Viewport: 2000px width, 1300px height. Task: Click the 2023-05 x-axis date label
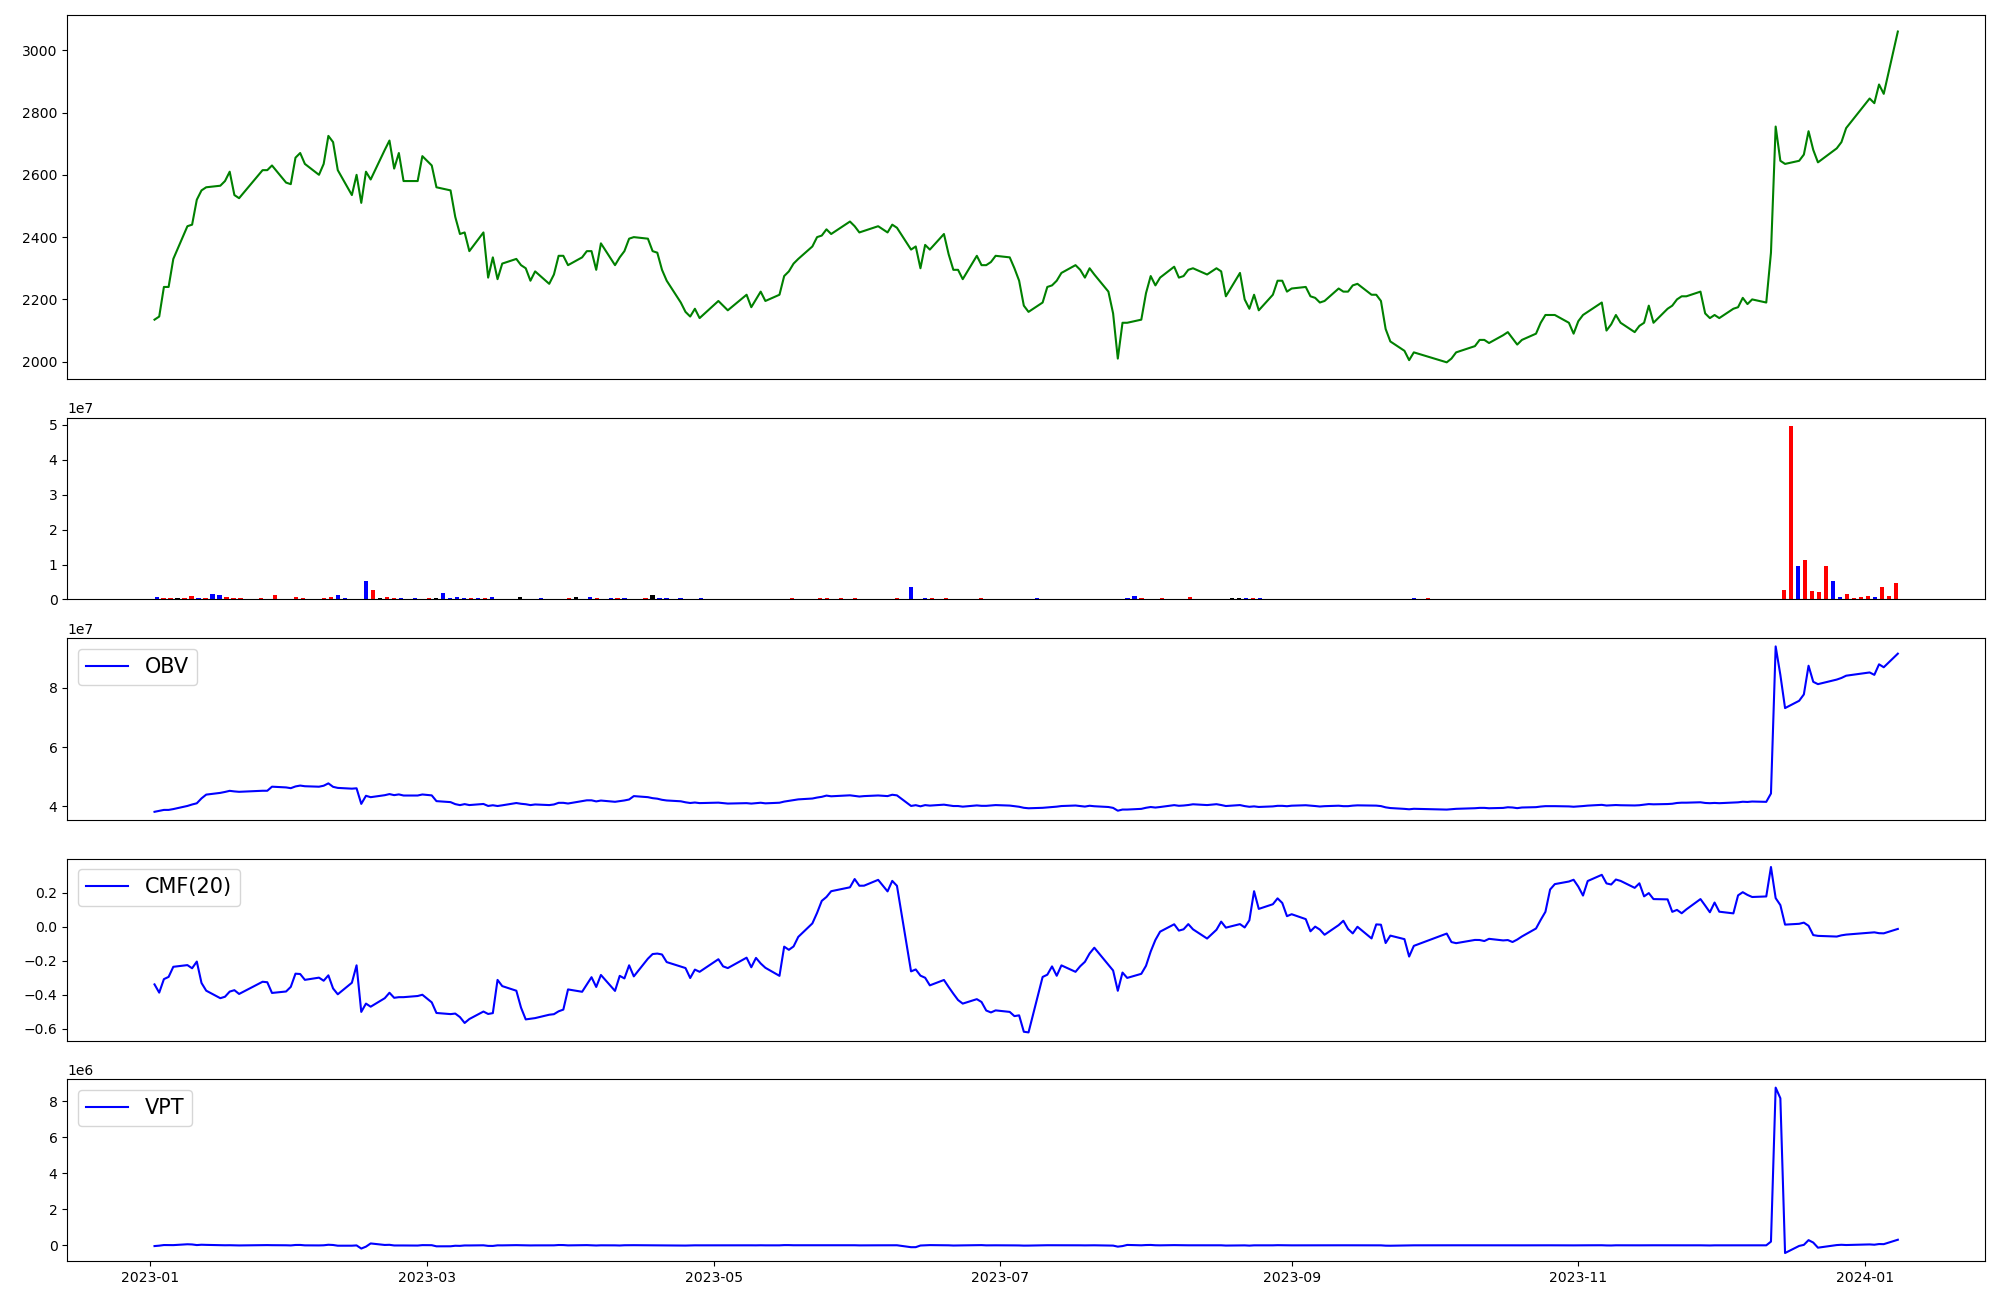click(x=714, y=1277)
